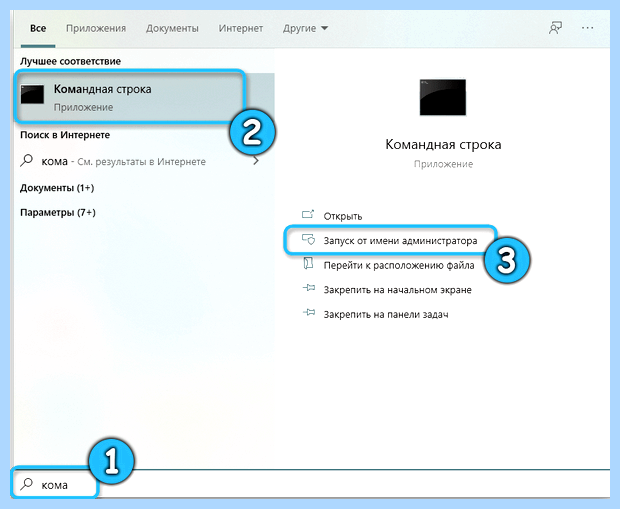Image resolution: width=620 pixels, height=509 pixels.
Task: Click the Открыть window icon
Action: point(308,214)
